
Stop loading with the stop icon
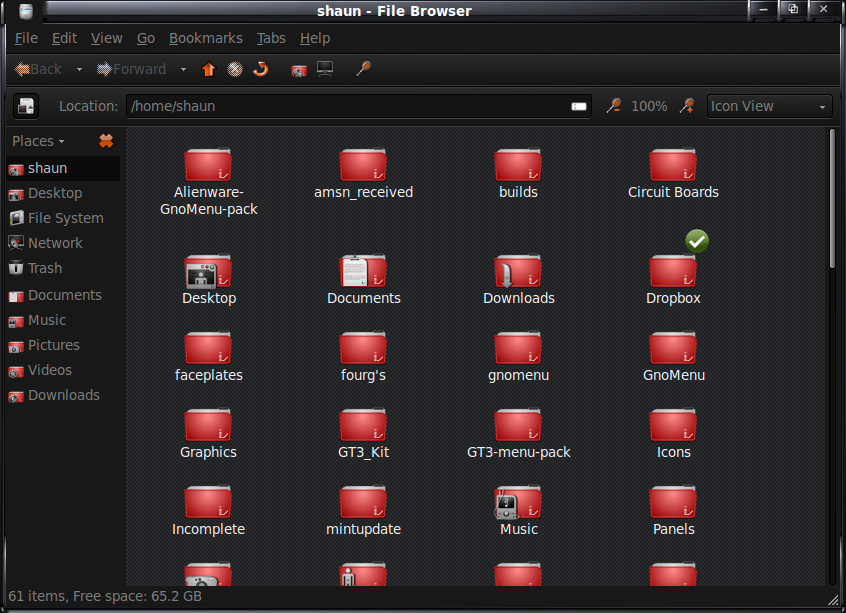click(x=235, y=69)
